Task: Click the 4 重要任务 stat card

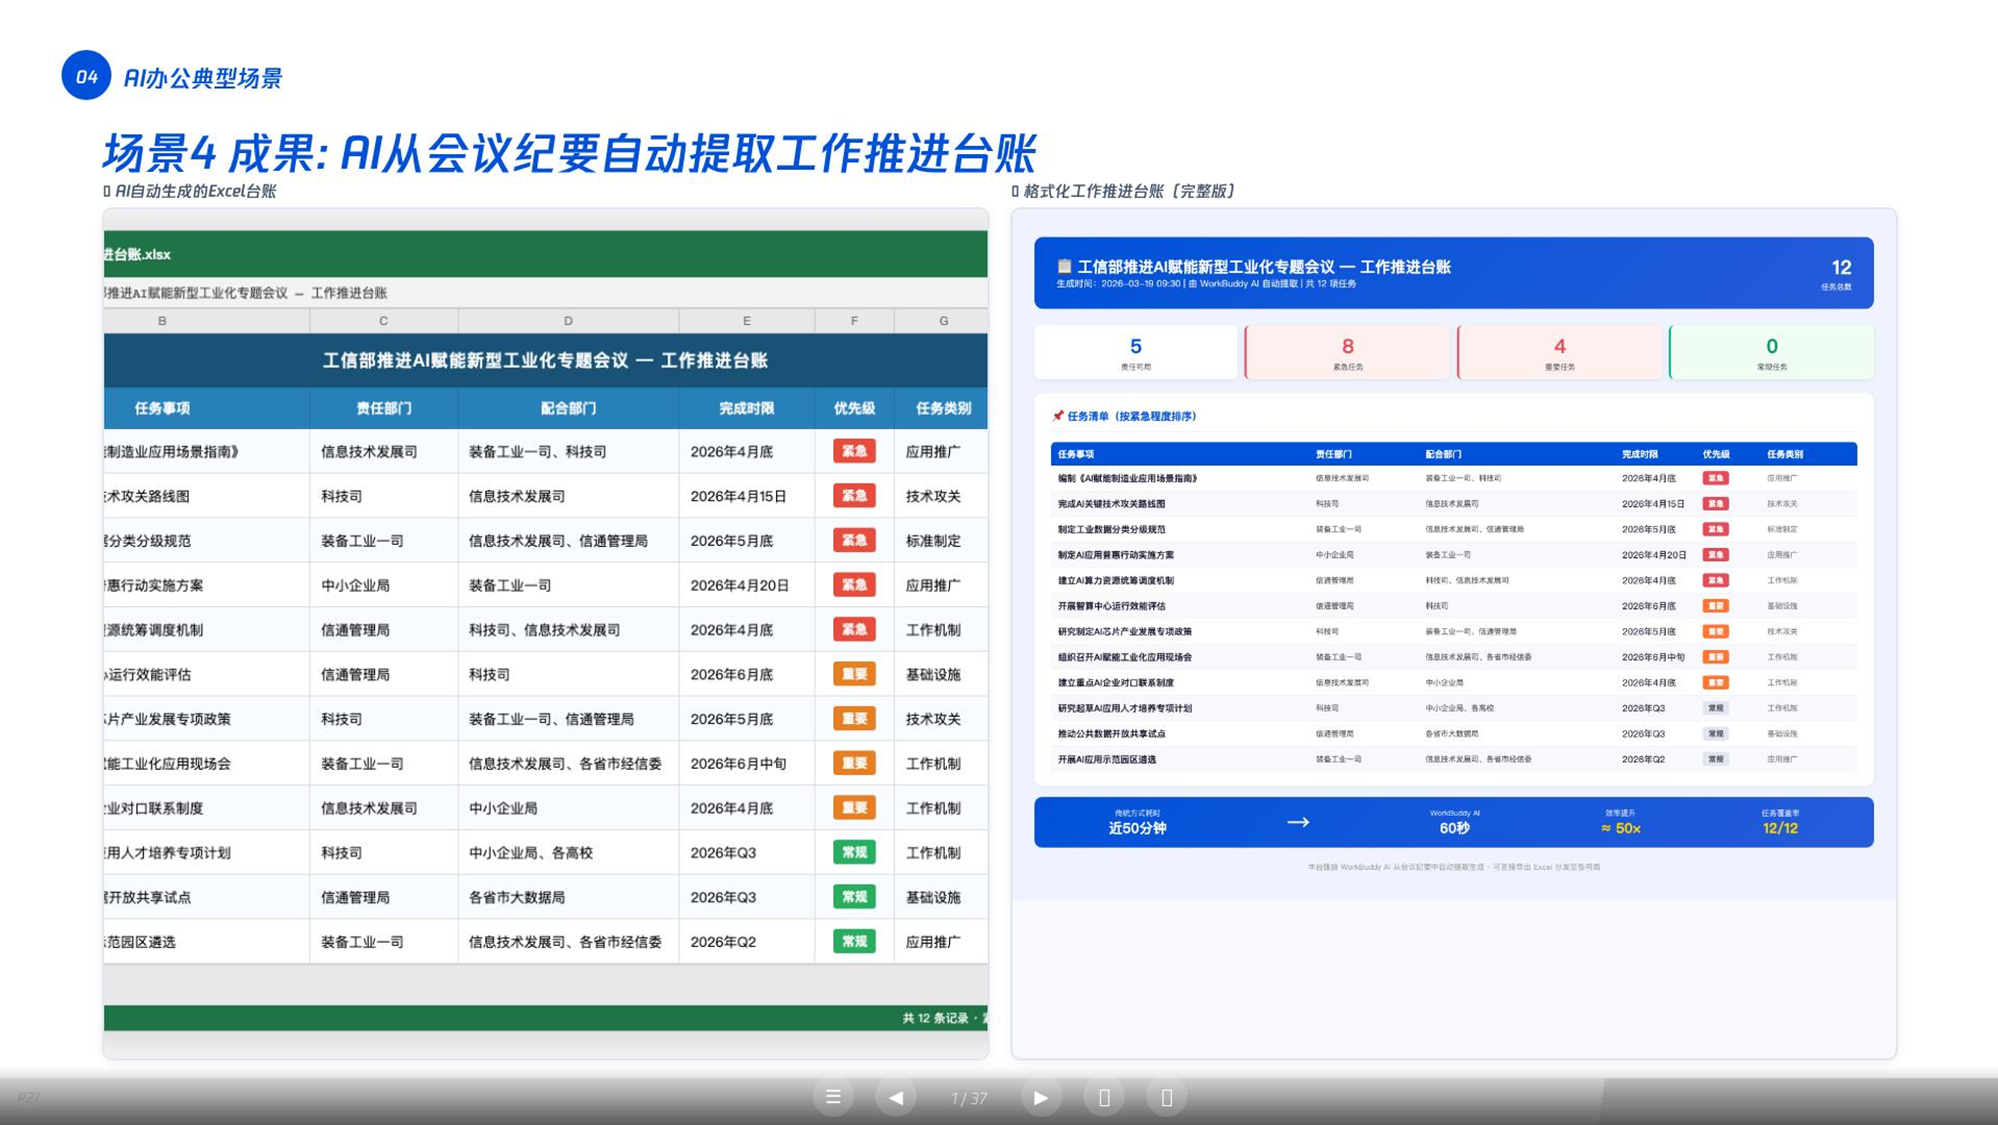Action: click(1559, 352)
